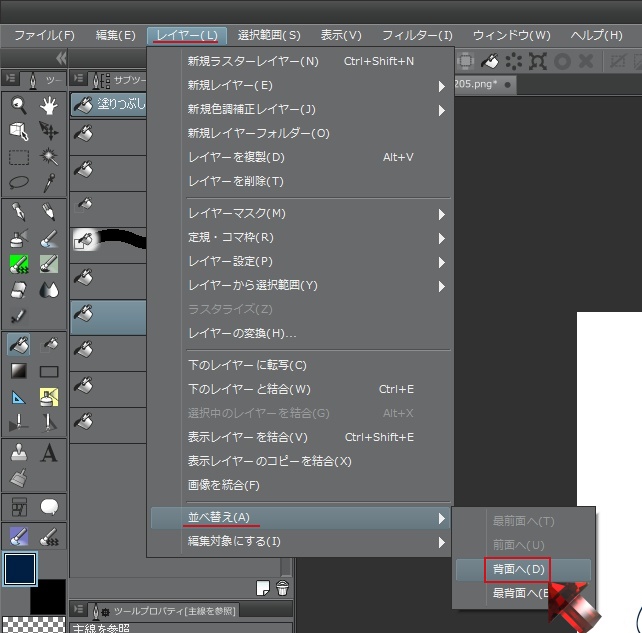
Task: Select the 塗りつぶし sub tool group tab
Action: pos(108,104)
